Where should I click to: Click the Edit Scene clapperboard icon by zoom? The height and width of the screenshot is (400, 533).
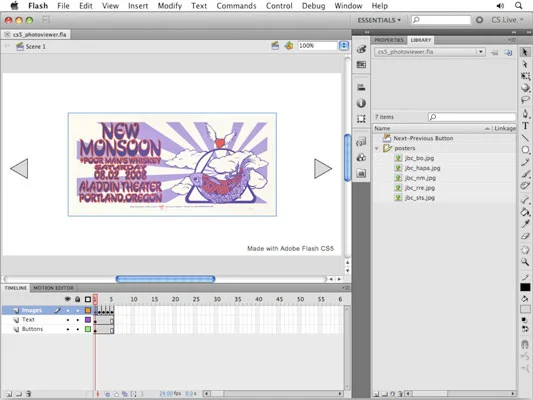[x=275, y=46]
